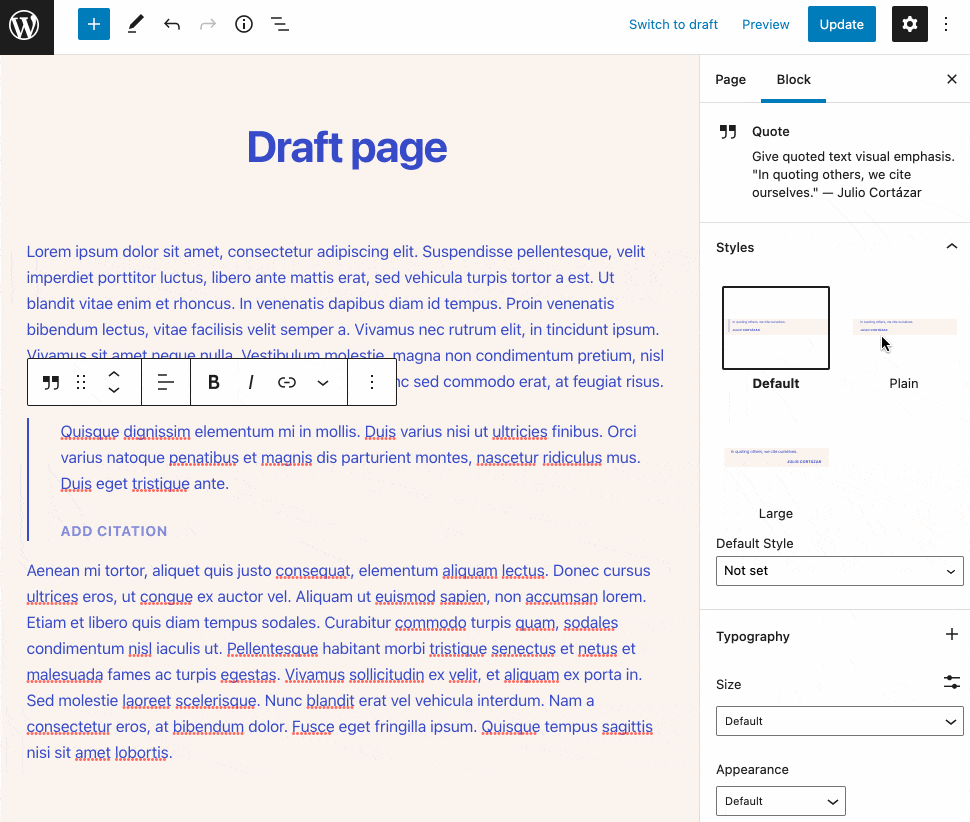970x822 pixels.
Task: Select the Tools pencil icon
Action: click(x=135, y=25)
